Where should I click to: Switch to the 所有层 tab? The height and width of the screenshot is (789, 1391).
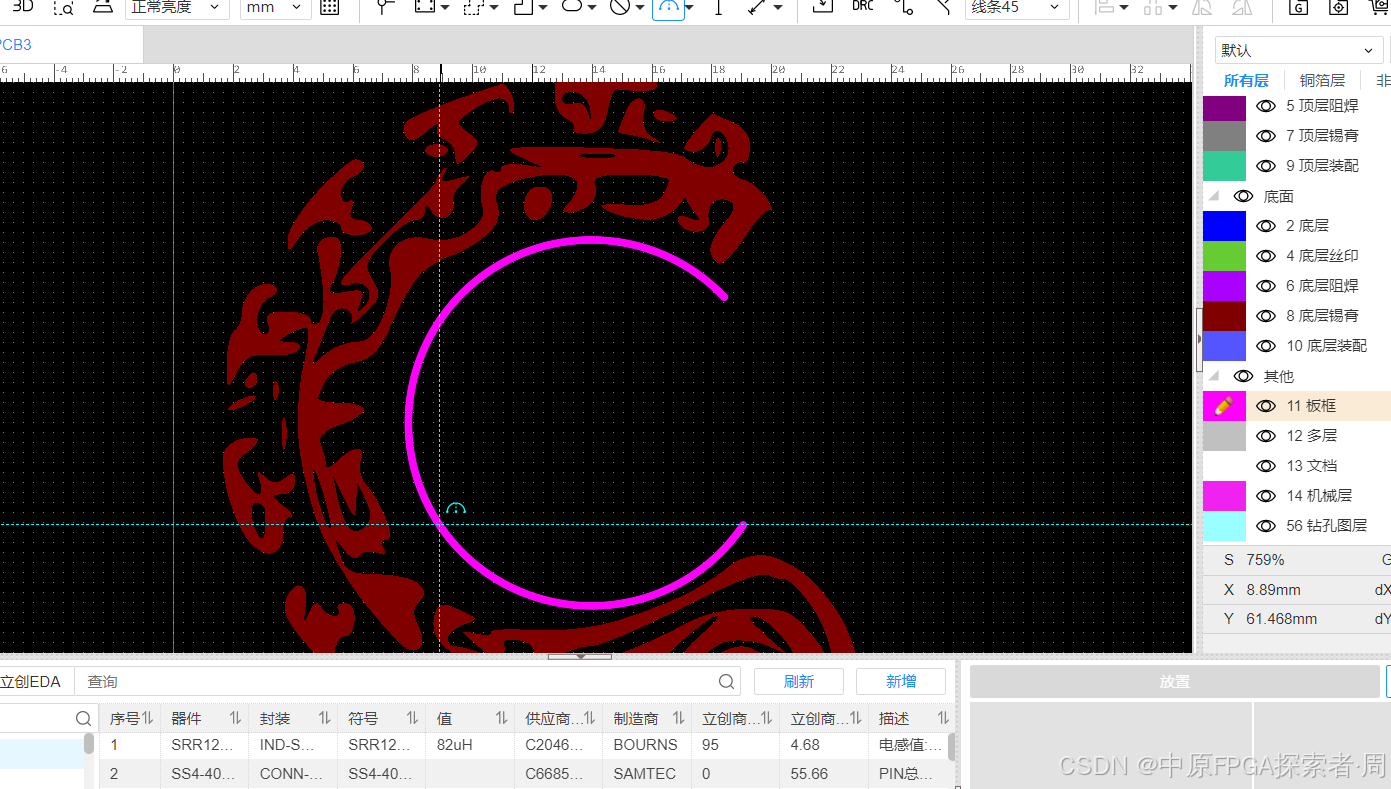tap(1246, 81)
